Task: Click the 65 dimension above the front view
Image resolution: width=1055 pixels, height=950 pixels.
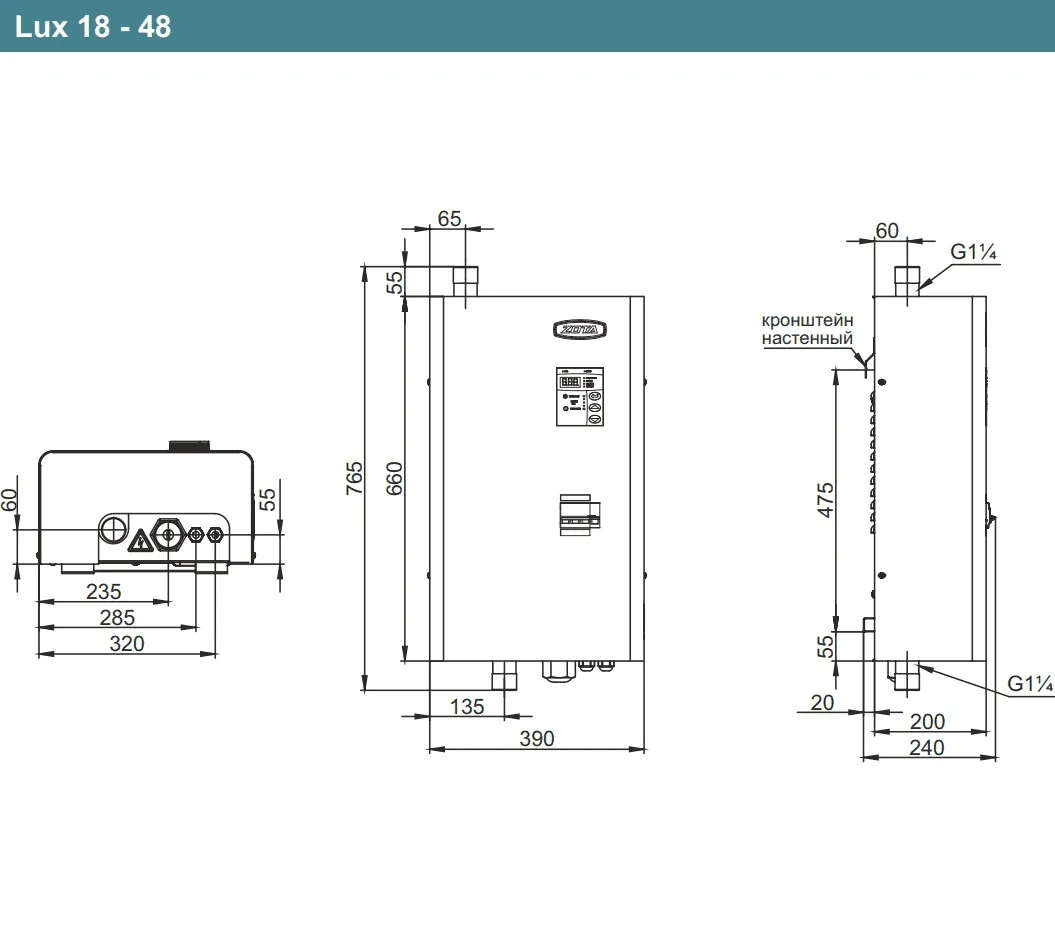Action: point(449,219)
